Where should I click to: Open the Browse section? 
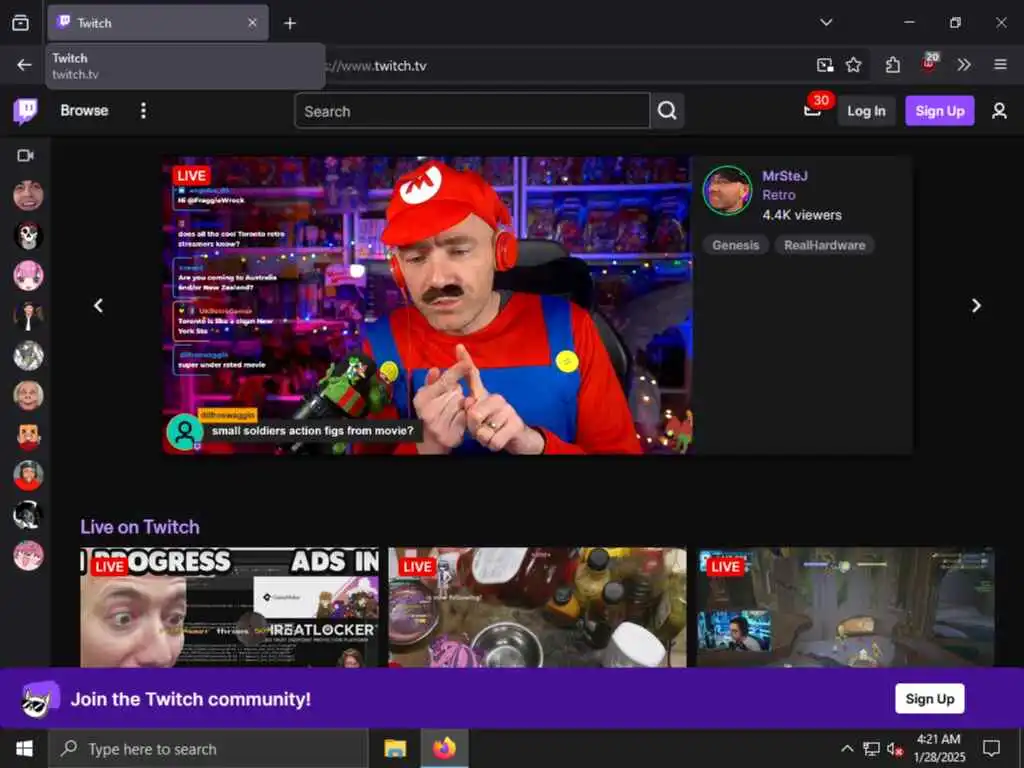click(x=84, y=110)
